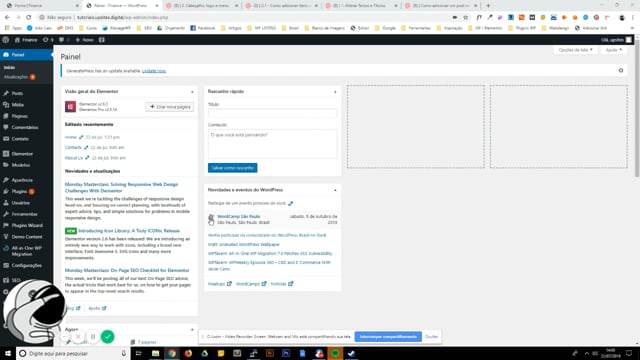The image size is (640, 360).
Task: Open recently edited About Us link
Action: 74,158
